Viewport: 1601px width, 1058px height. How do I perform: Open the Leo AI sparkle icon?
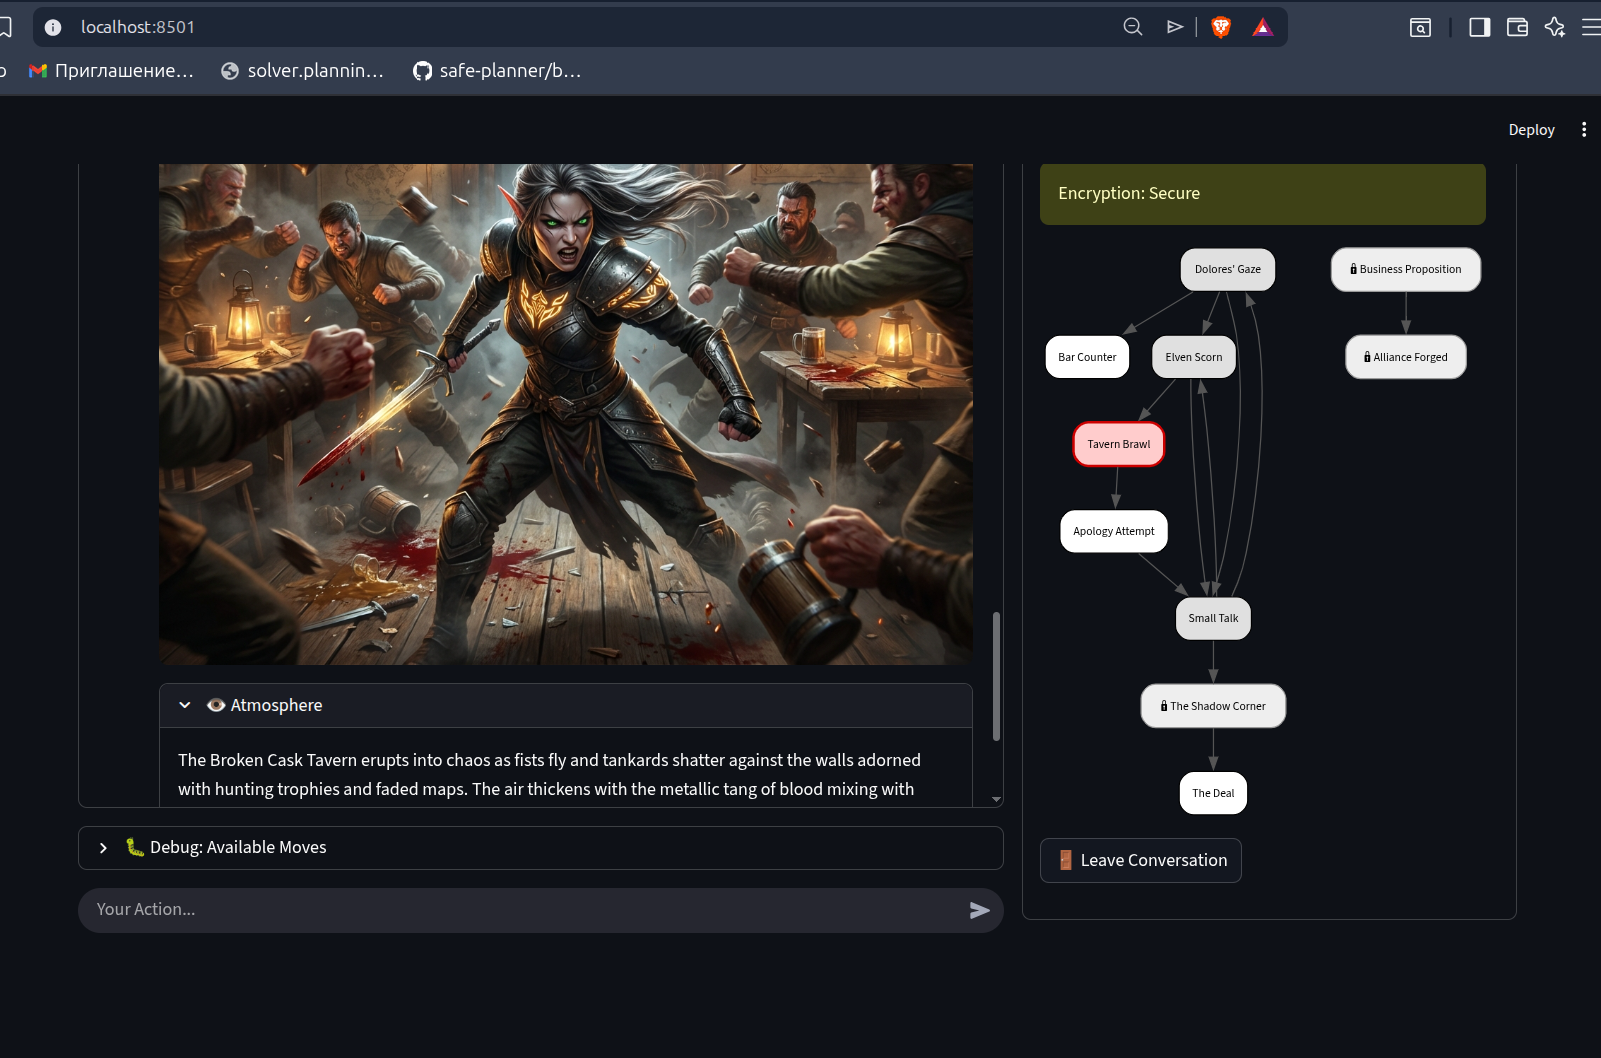[1555, 27]
